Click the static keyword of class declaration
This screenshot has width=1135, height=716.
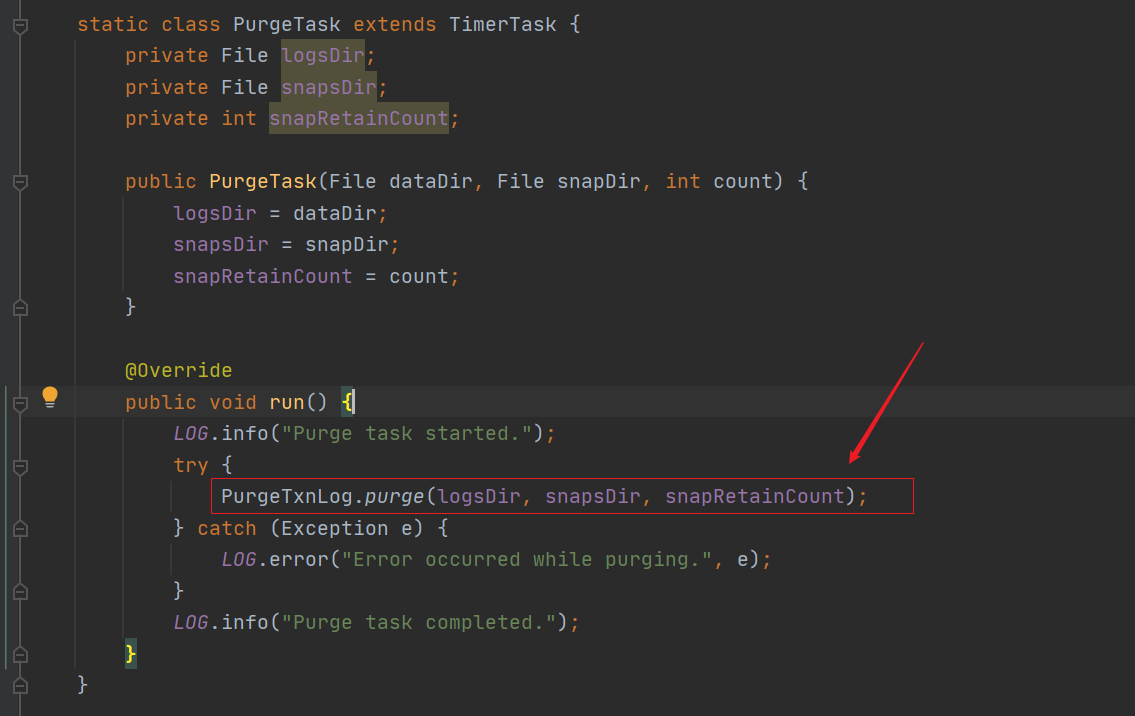[x=113, y=25]
